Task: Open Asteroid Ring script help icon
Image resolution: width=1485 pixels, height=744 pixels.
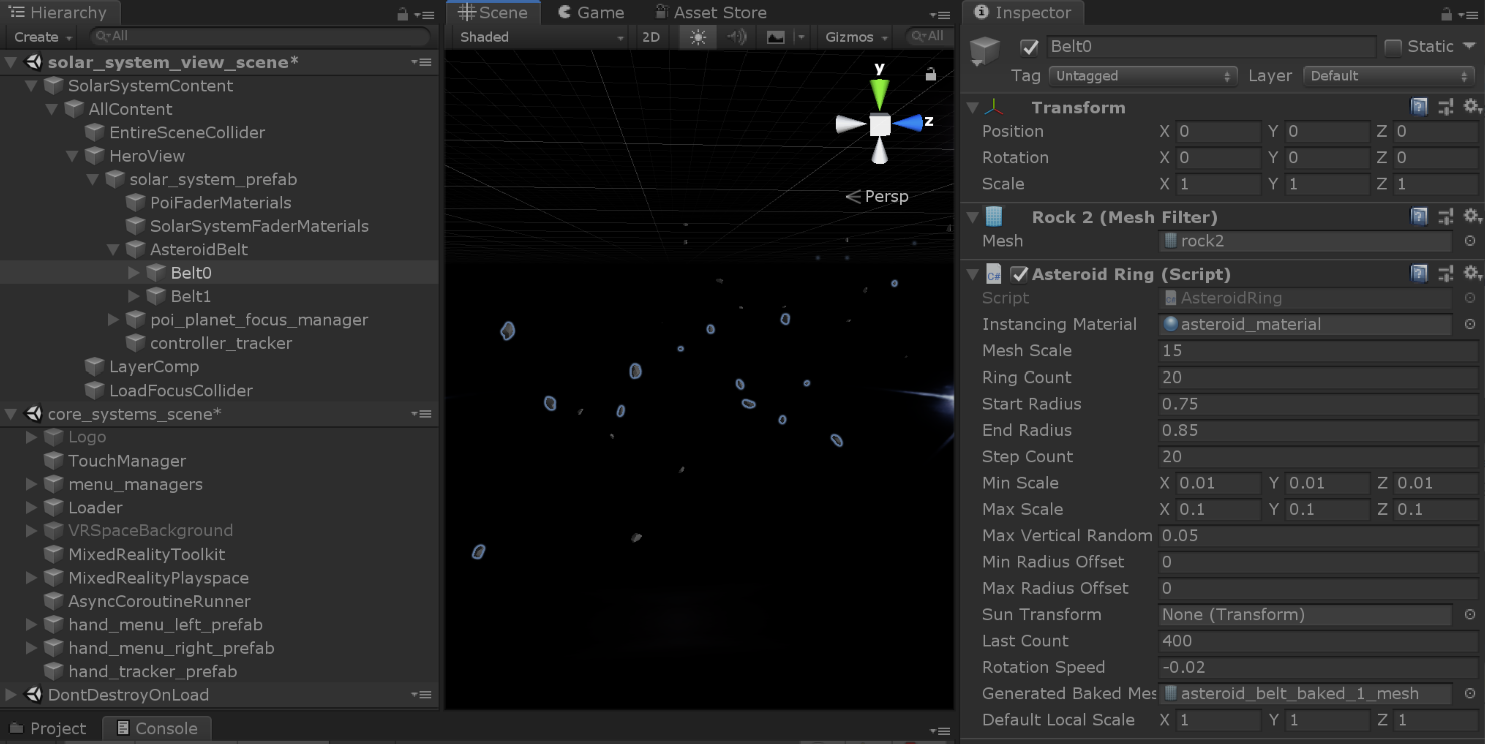Action: (x=1419, y=273)
